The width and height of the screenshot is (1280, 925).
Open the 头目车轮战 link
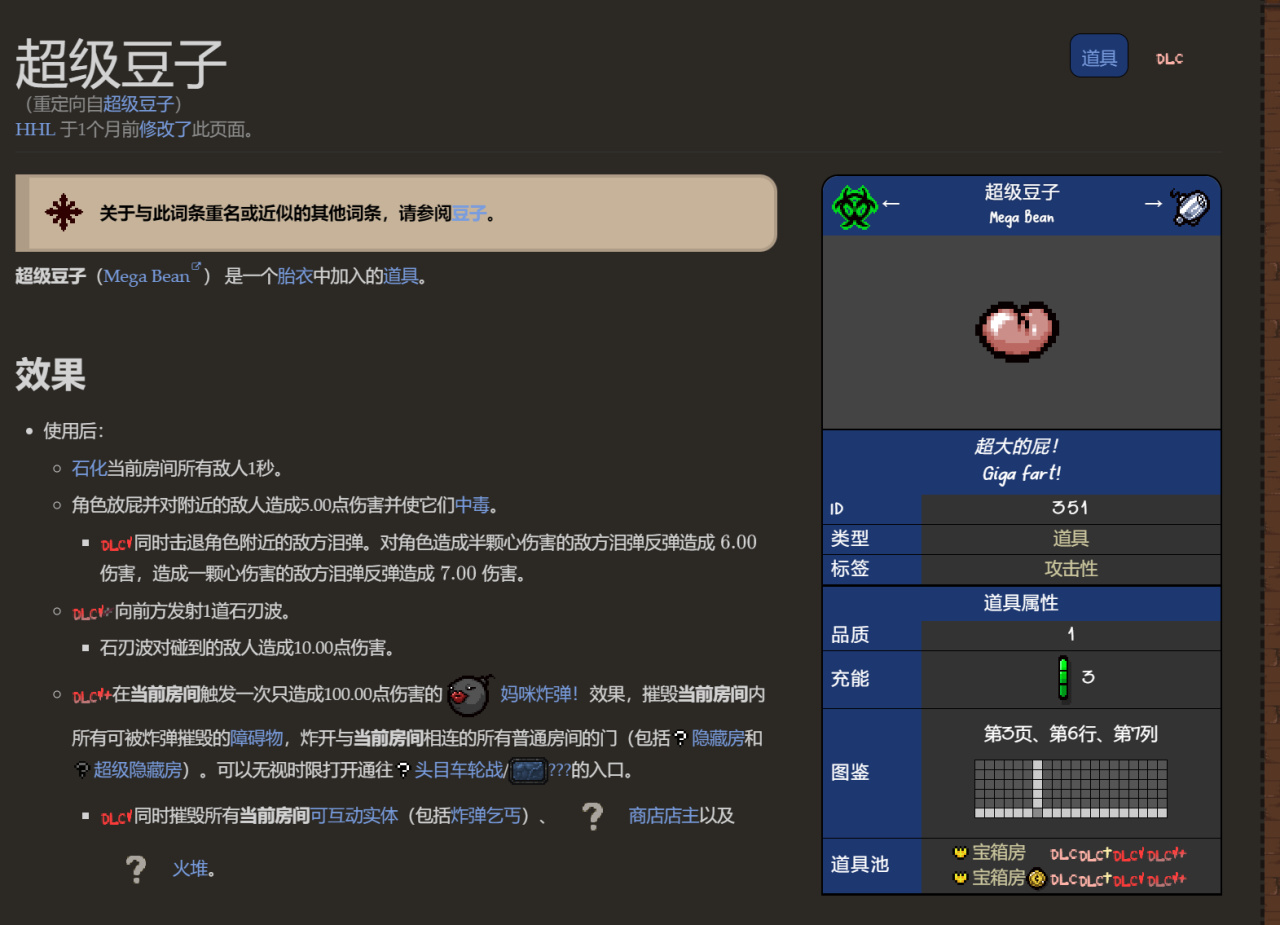click(x=459, y=770)
